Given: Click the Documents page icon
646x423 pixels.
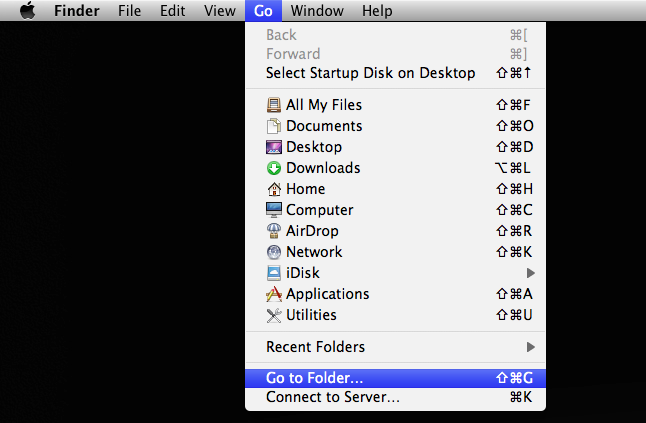Looking at the screenshot, I should coord(274,126).
